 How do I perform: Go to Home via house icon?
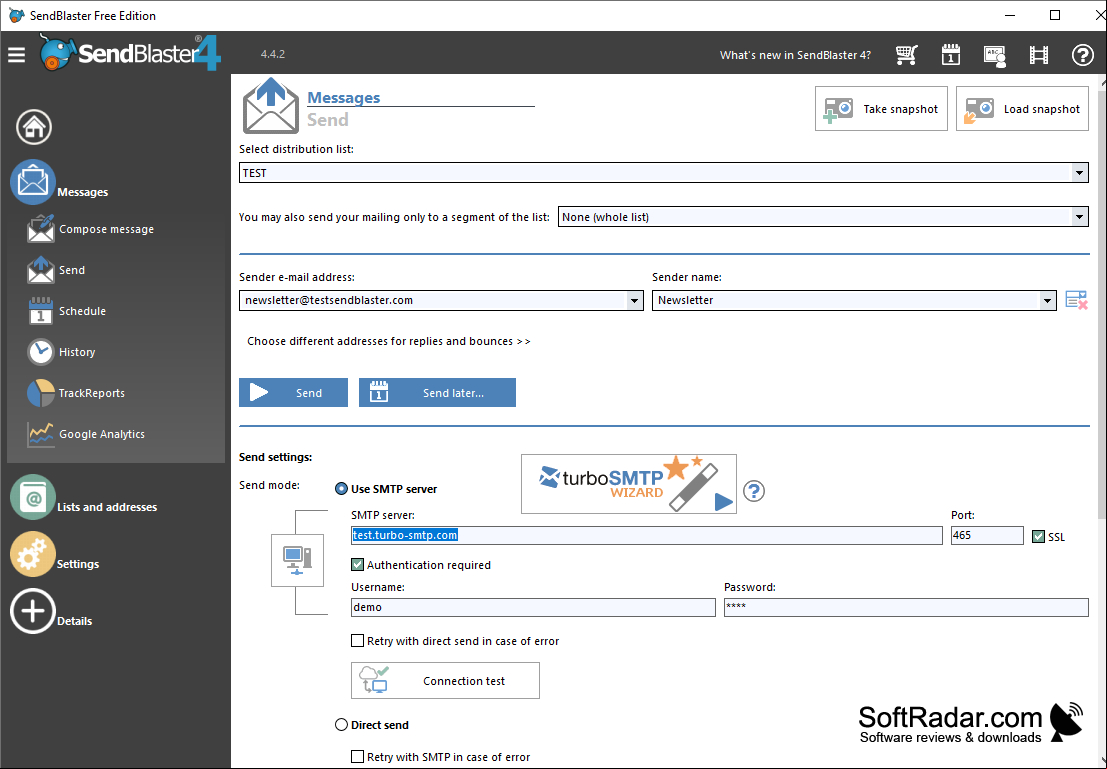[x=34, y=127]
